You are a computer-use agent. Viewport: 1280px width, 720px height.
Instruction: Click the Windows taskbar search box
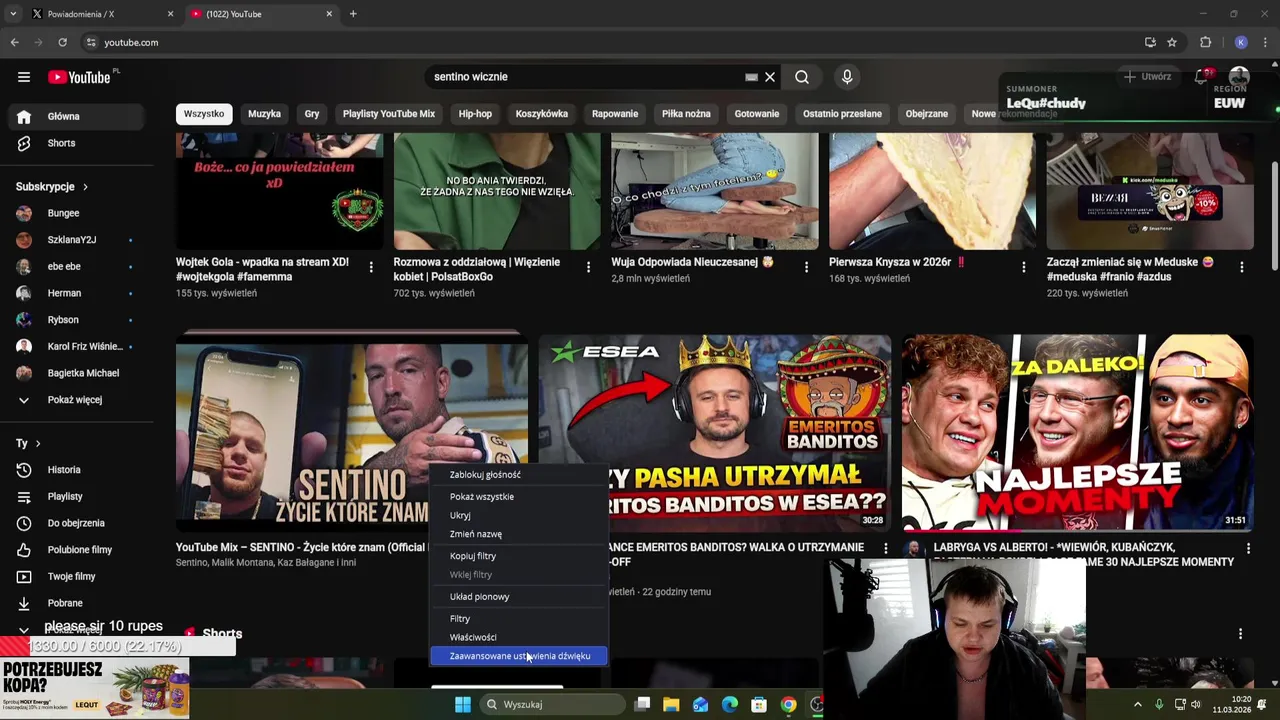coord(553,704)
